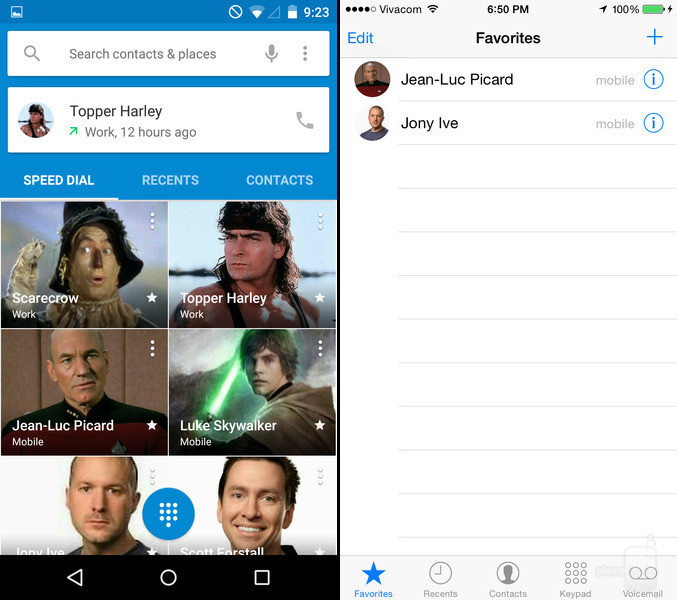The height and width of the screenshot is (600, 677).
Task: Tap the 6:50 PM clock in iOS status bar
Action: point(508,9)
